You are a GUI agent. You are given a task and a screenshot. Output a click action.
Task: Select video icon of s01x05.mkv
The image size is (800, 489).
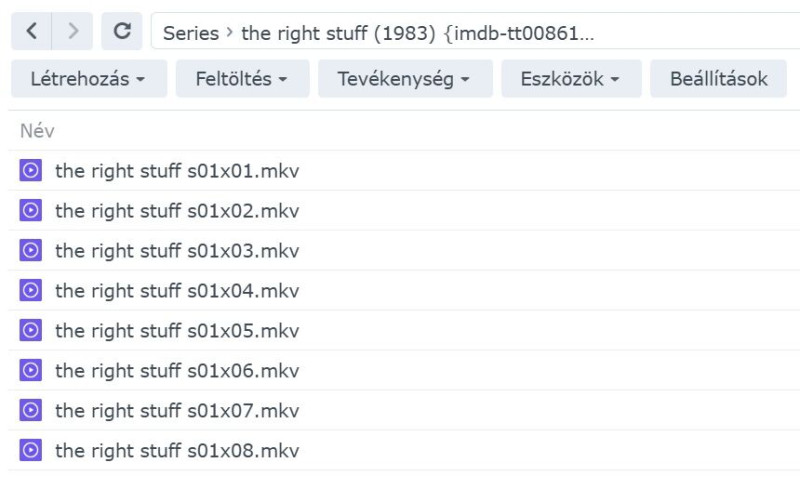click(x=31, y=330)
